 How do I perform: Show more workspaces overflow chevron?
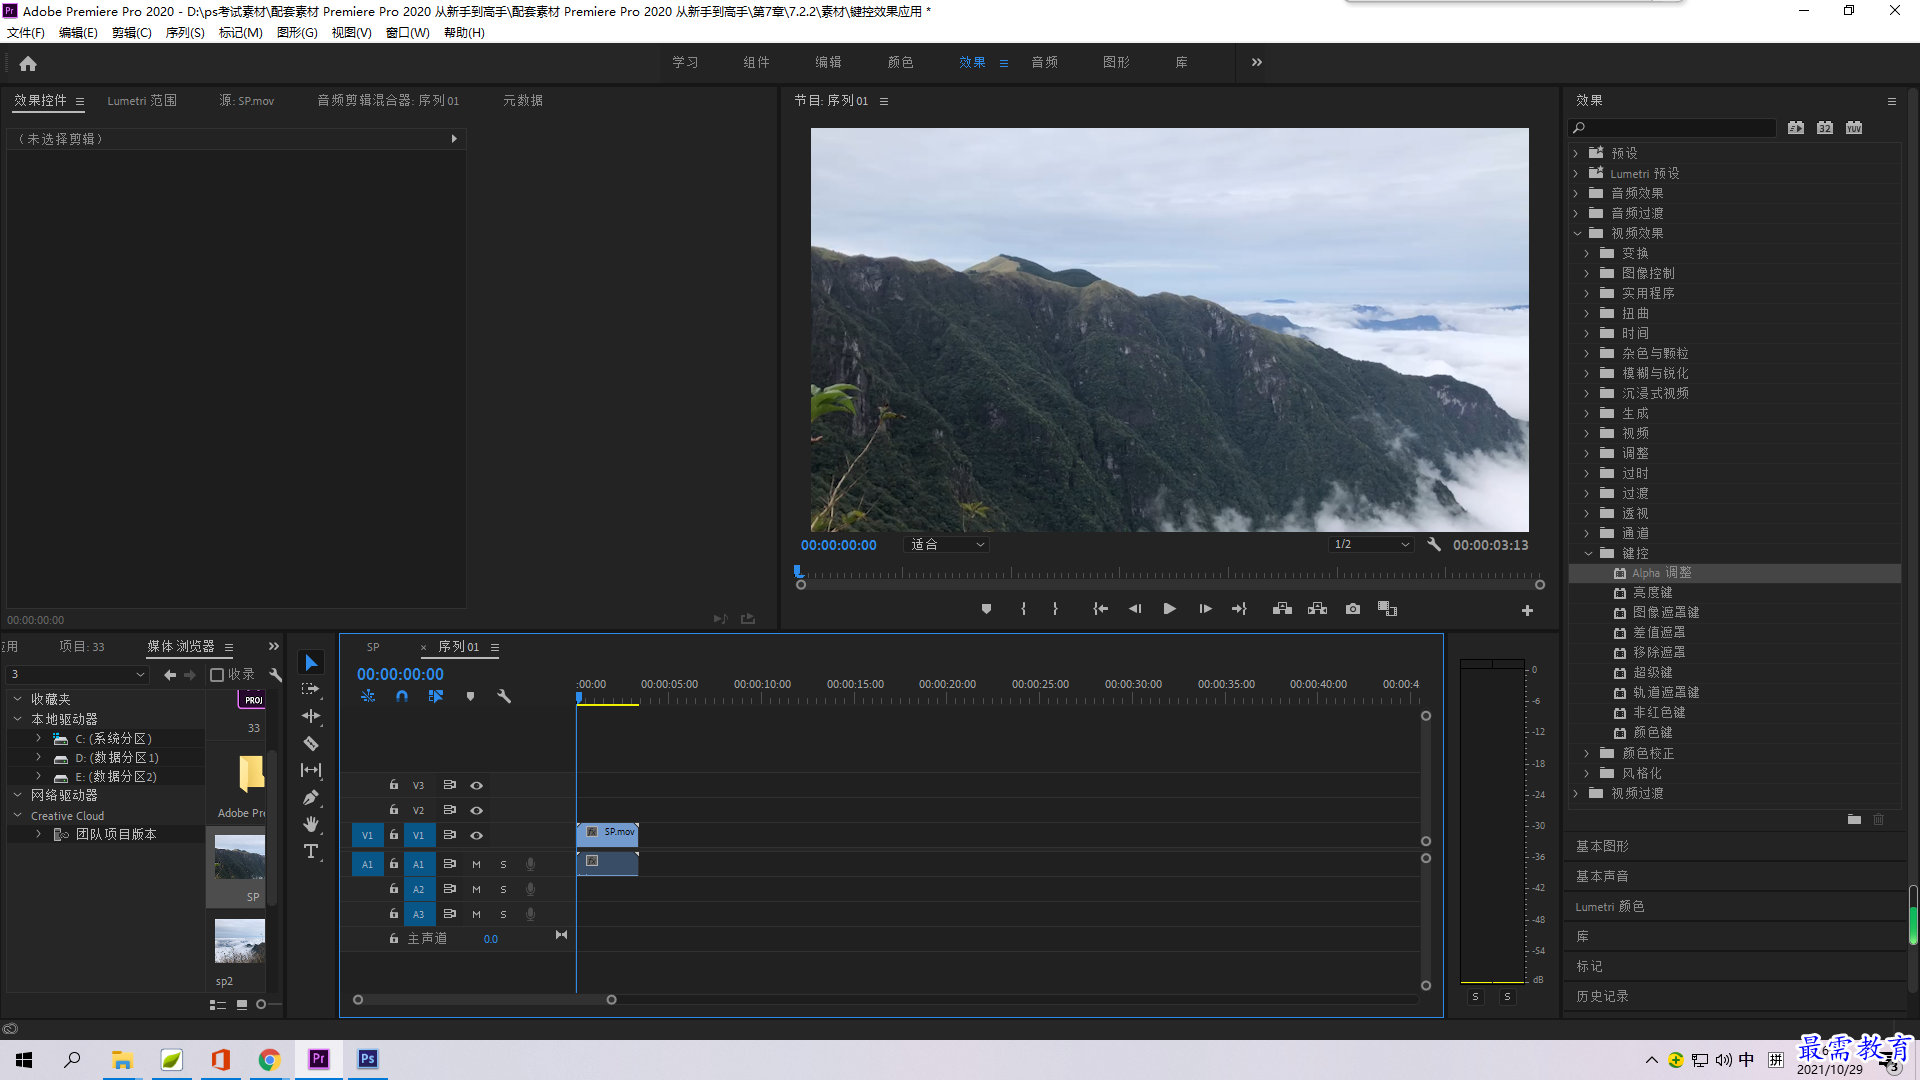click(x=1257, y=62)
